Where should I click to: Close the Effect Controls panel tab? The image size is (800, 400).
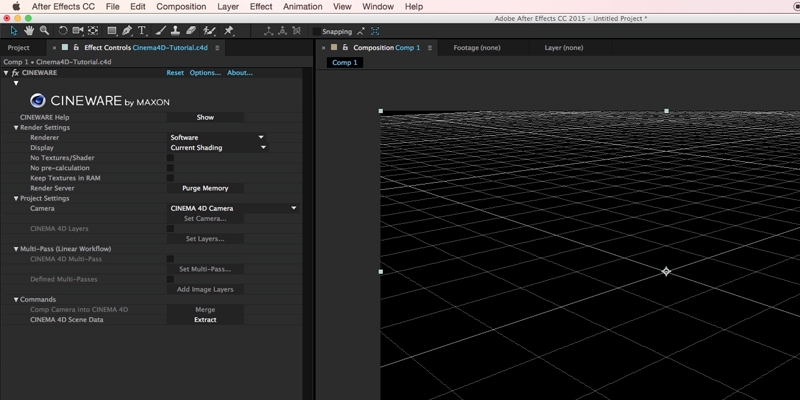pyautogui.click(x=55, y=48)
